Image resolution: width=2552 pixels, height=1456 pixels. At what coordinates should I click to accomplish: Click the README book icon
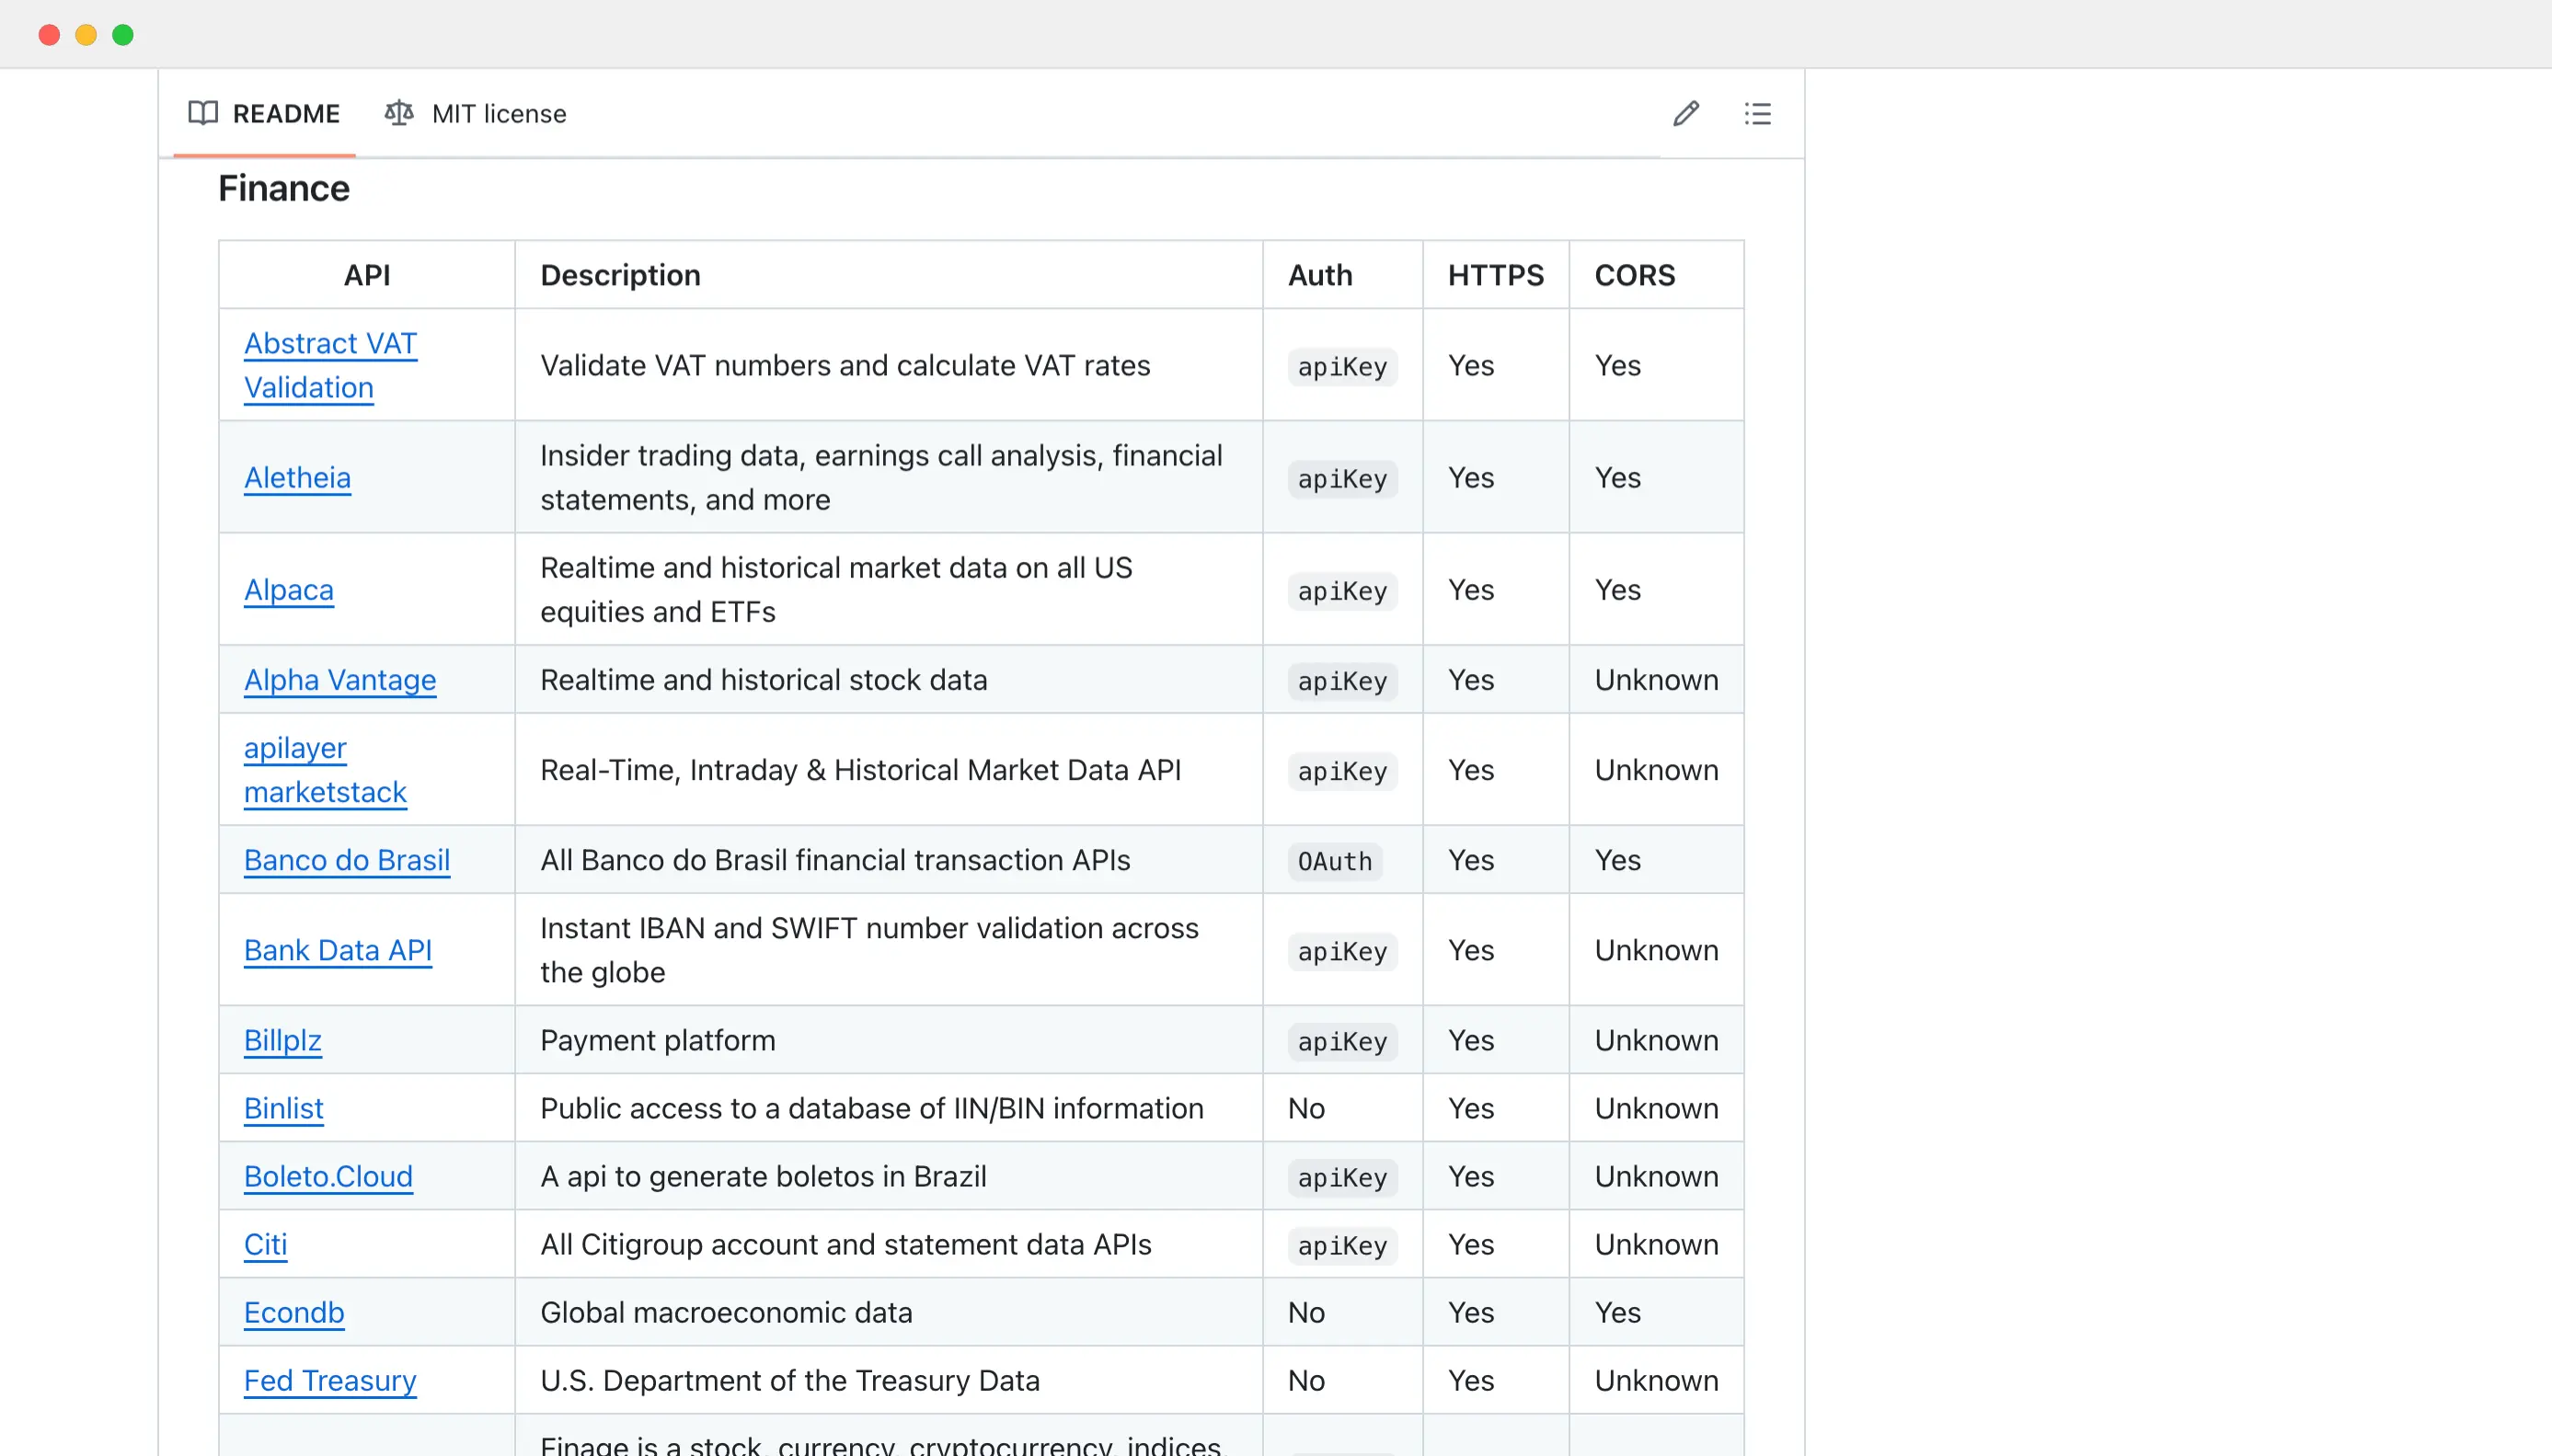tap(203, 113)
